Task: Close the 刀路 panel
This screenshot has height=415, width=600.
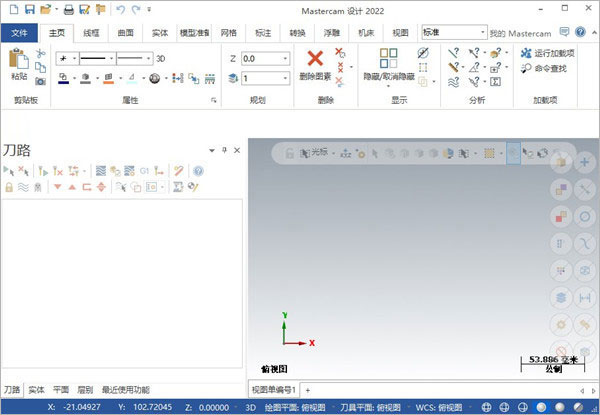Action: click(237, 150)
